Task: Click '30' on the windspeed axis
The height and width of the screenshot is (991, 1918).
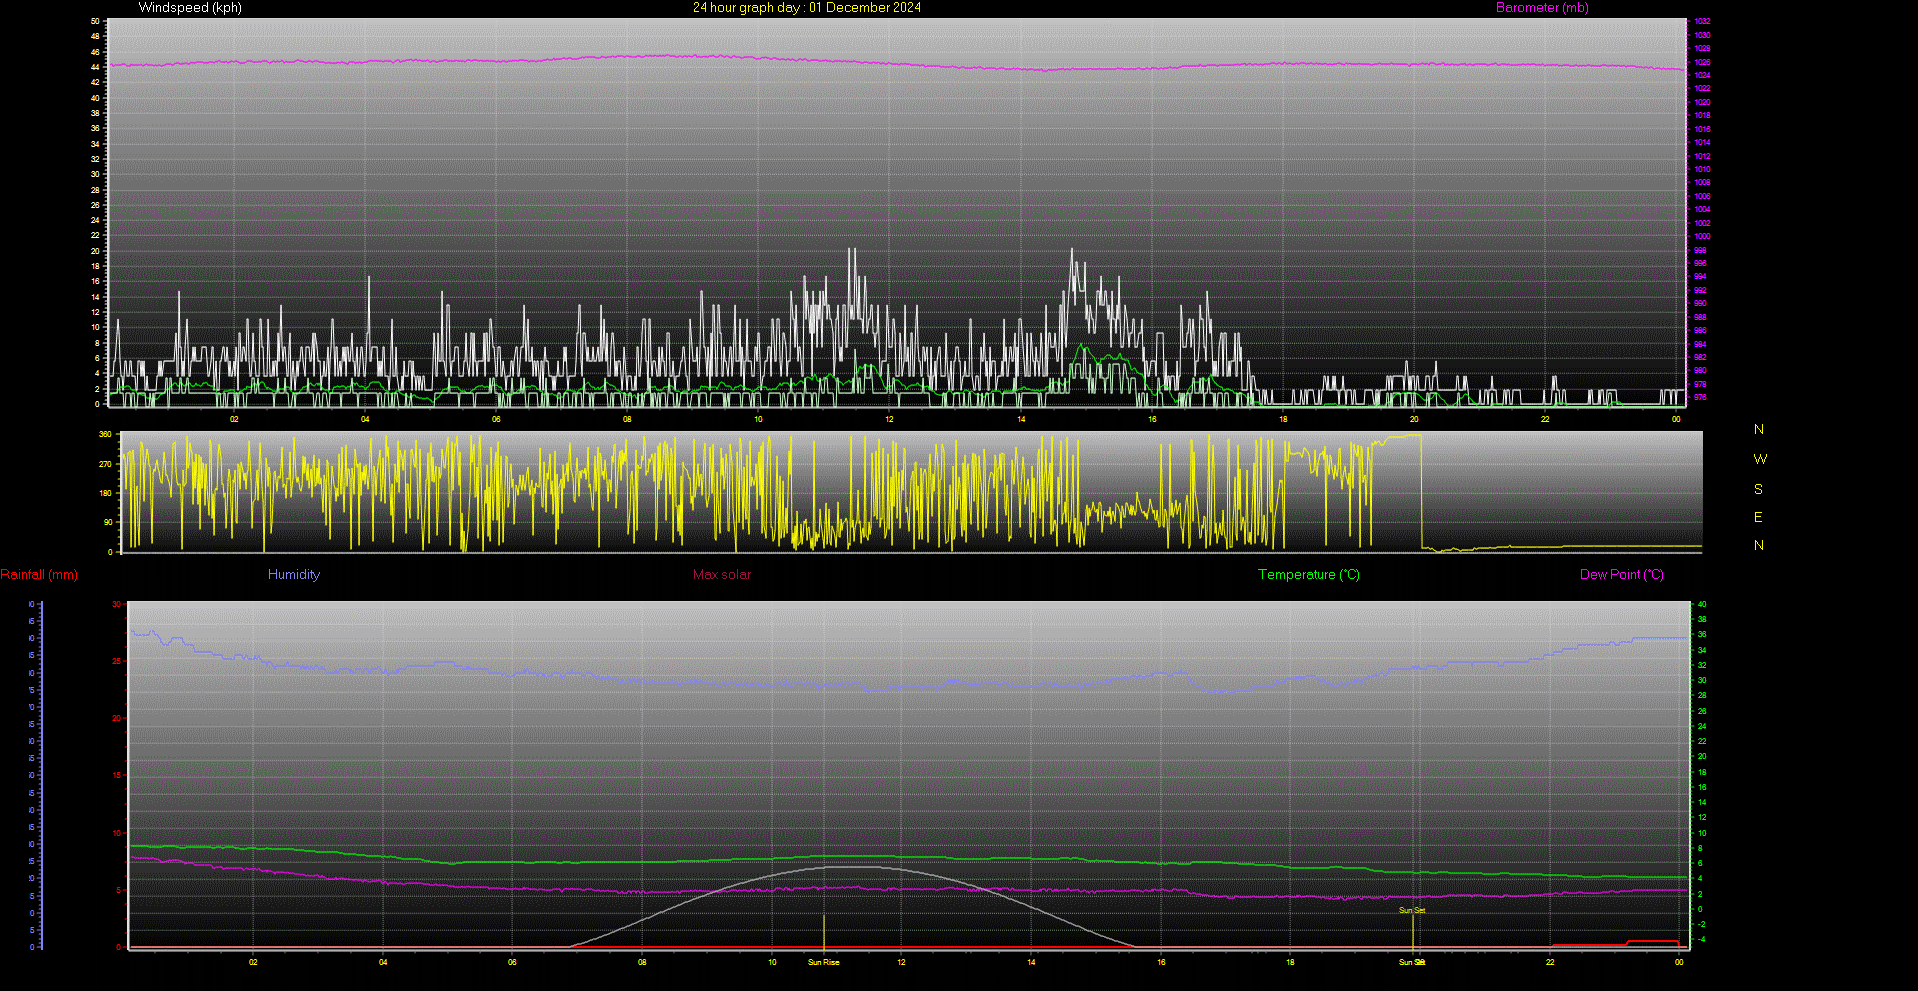Action: point(95,174)
